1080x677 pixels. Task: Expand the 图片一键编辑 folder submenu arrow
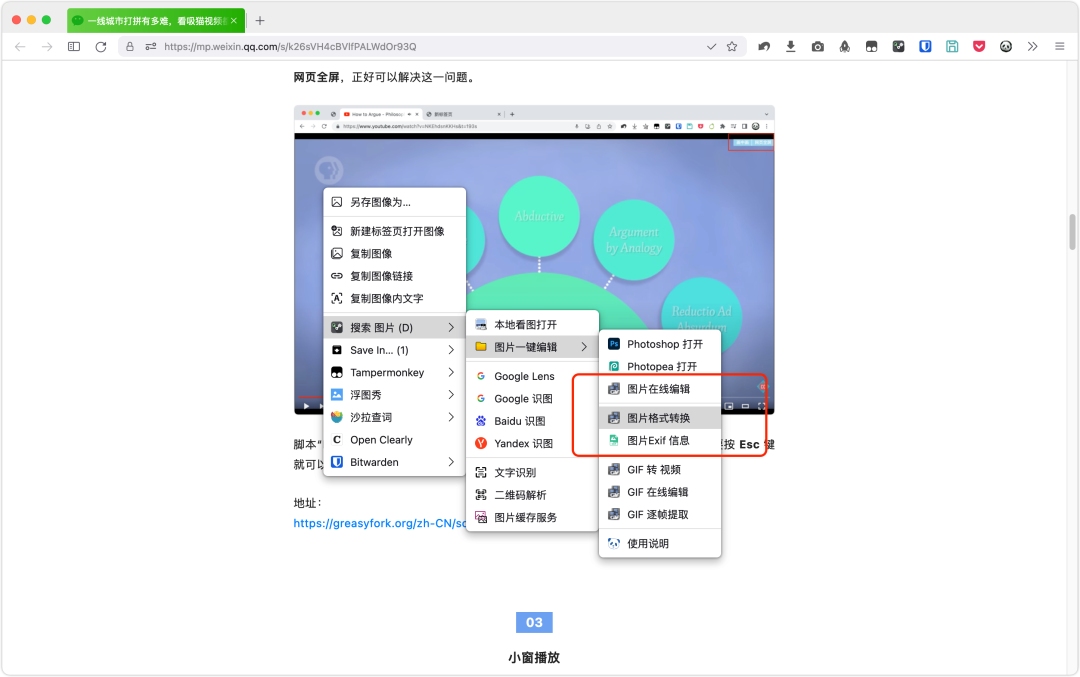point(584,346)
